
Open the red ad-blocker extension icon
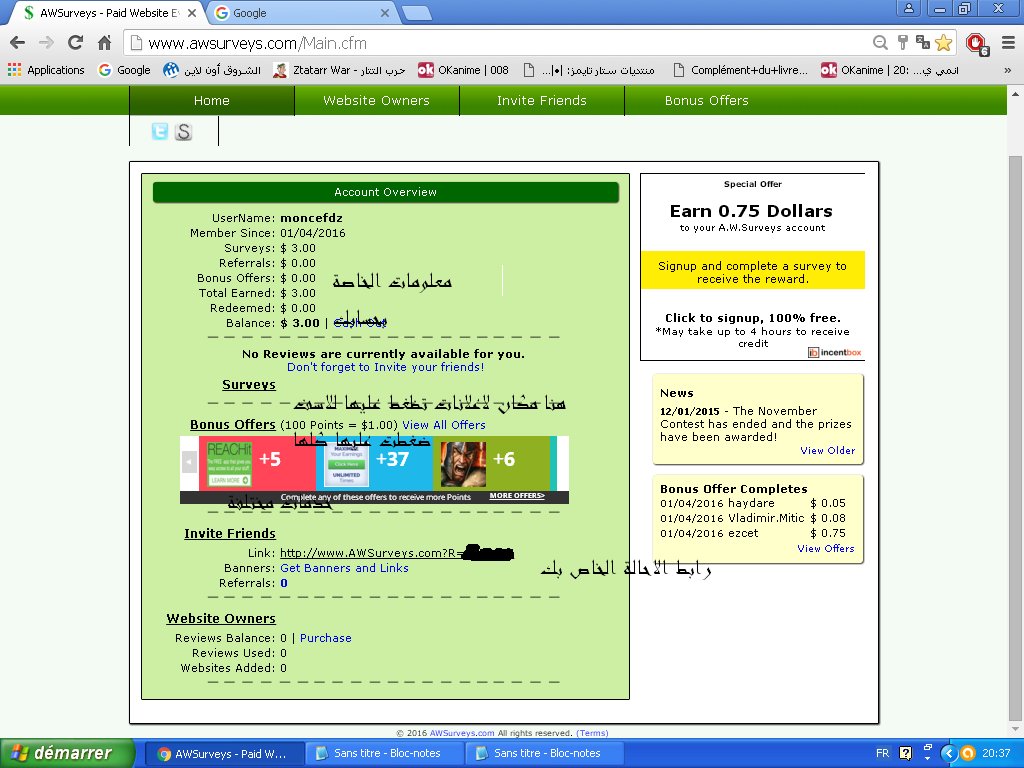coord(977,44)
